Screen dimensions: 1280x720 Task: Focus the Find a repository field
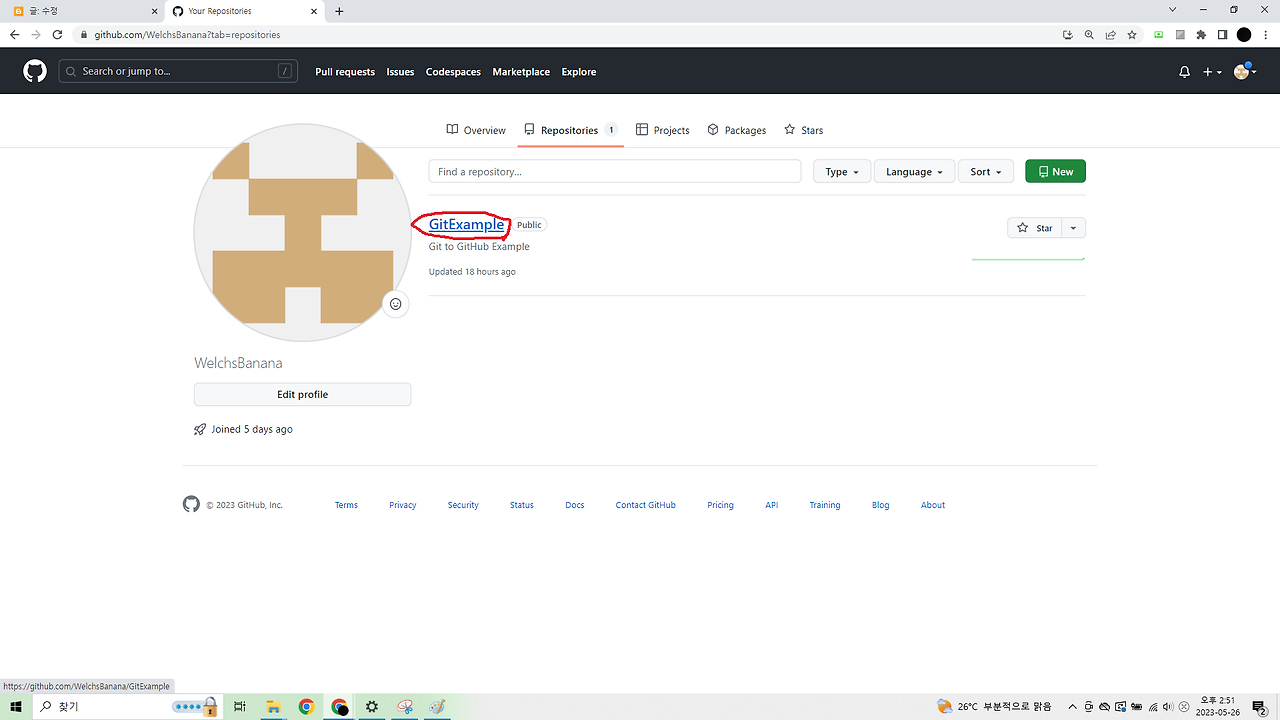(615, 172)
